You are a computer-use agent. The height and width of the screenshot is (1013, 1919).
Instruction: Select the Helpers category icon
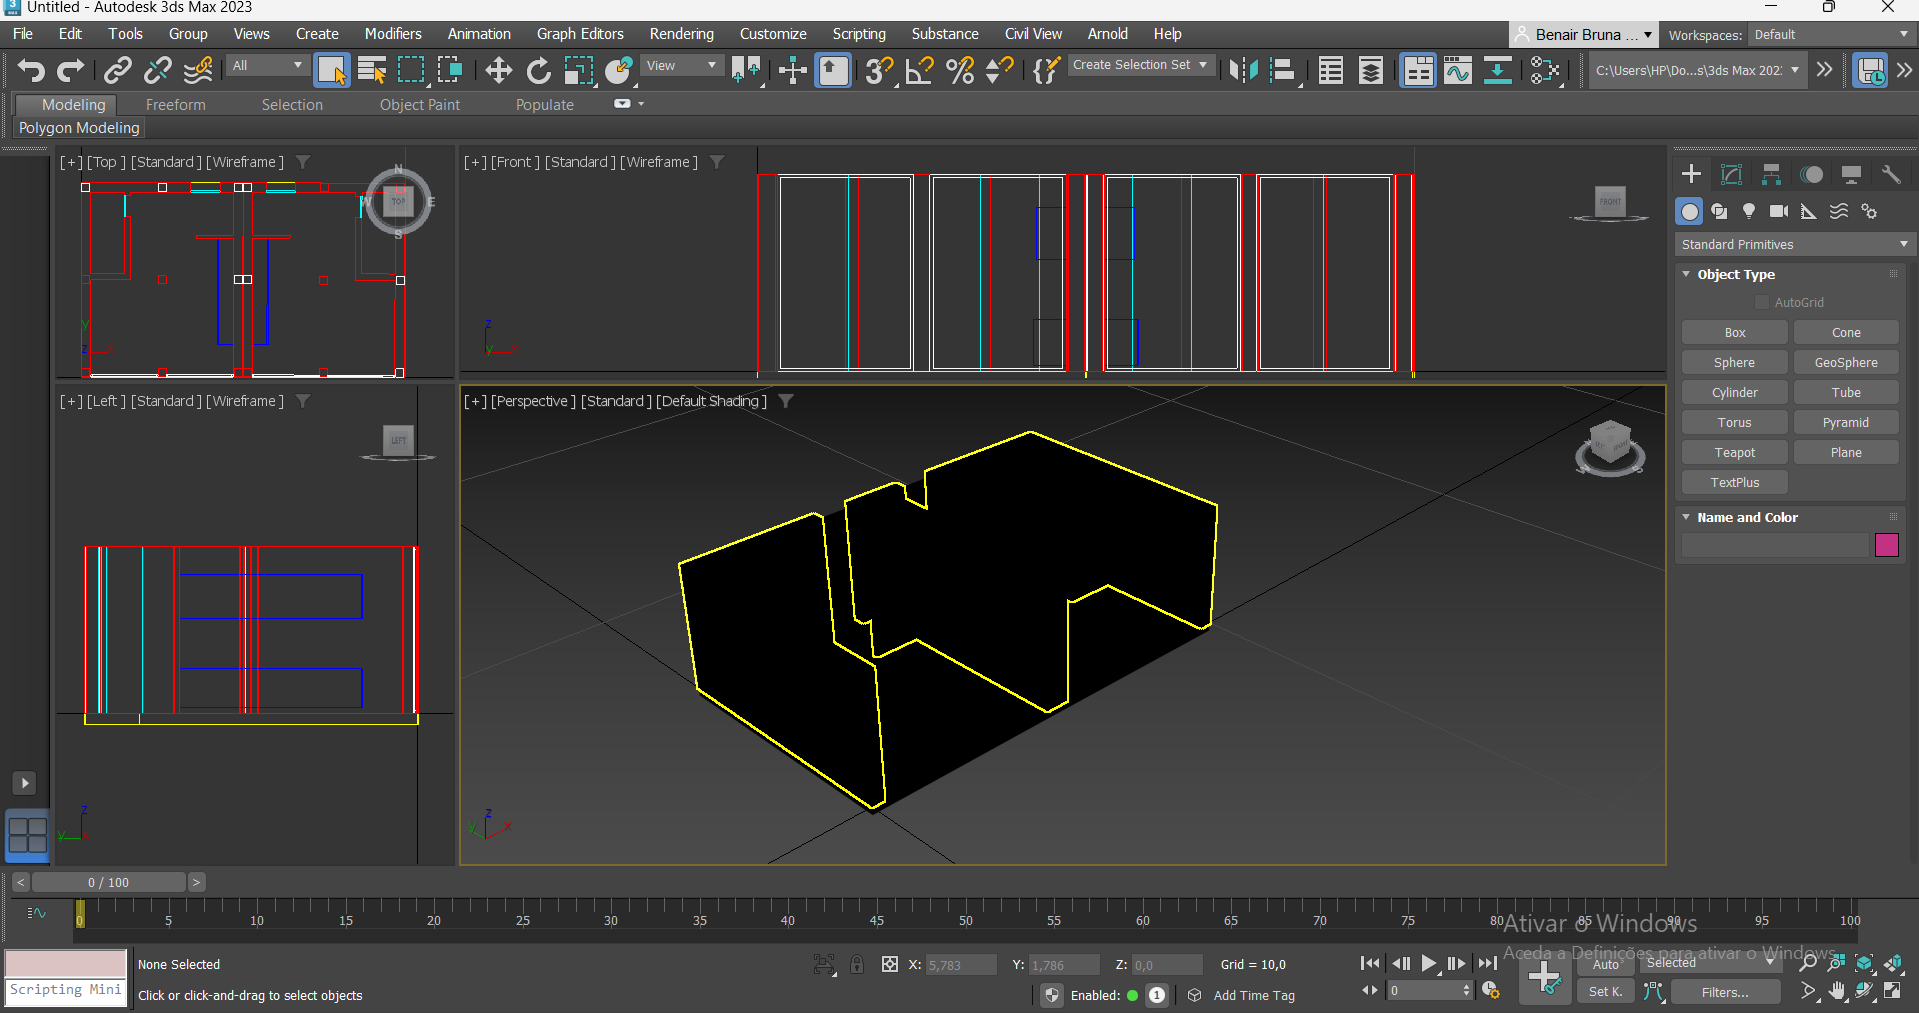1809,211
